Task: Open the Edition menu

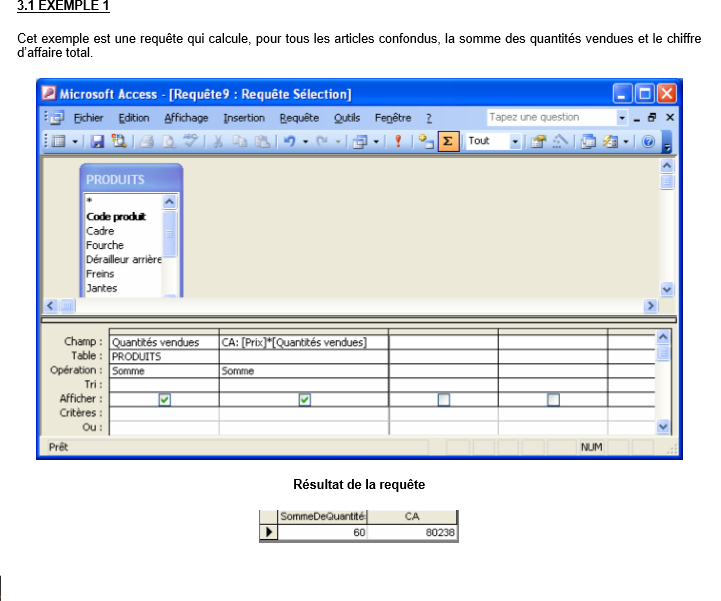Action: point(134,118)
